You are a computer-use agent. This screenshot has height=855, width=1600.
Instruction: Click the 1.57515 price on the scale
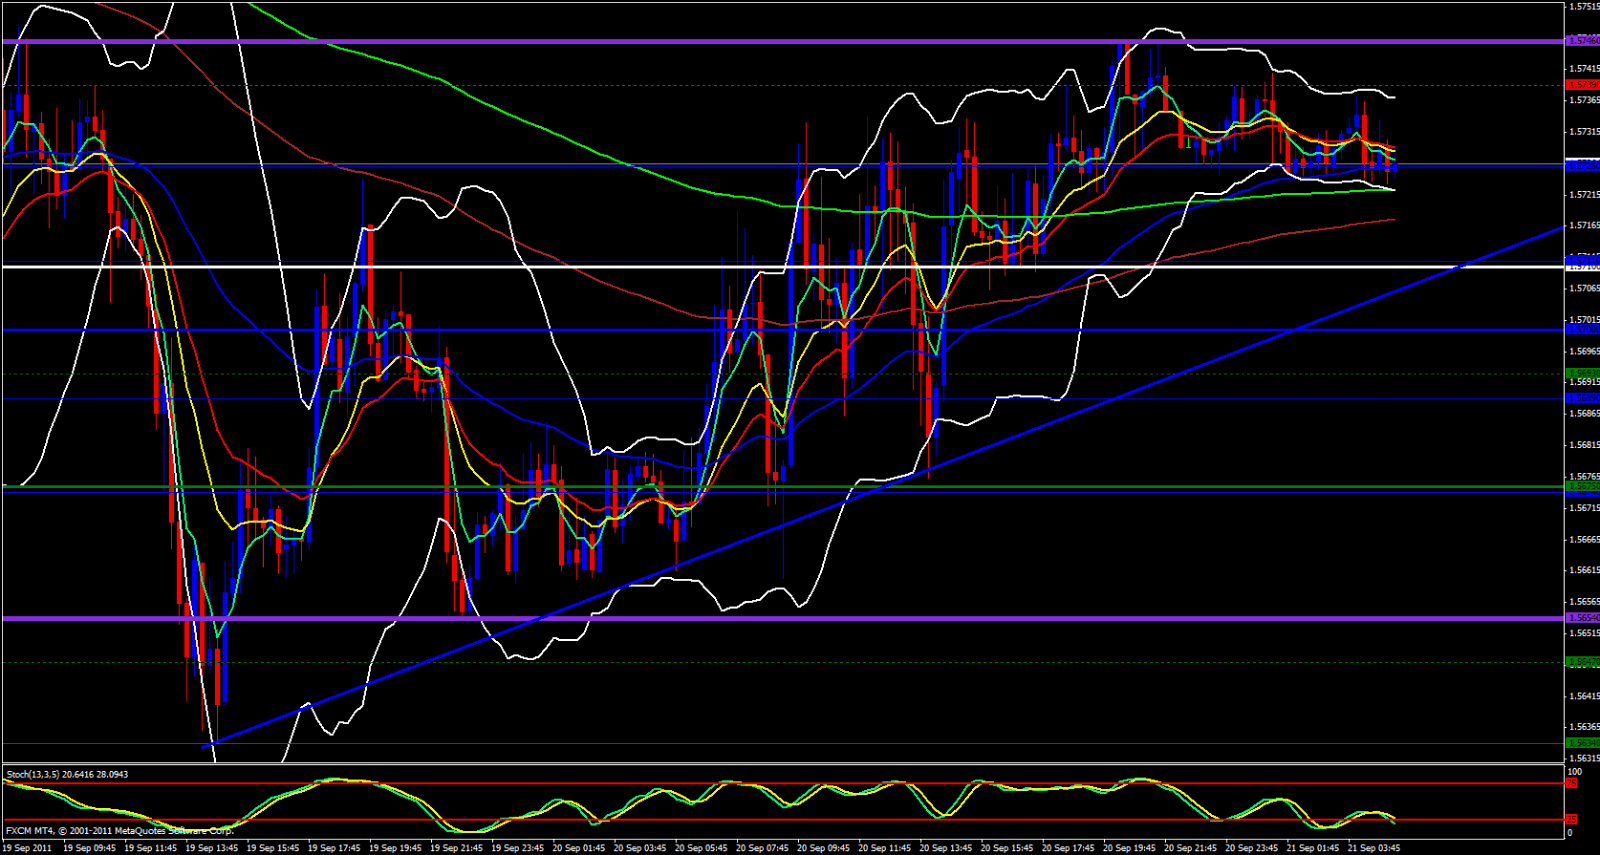(1582, 6)
